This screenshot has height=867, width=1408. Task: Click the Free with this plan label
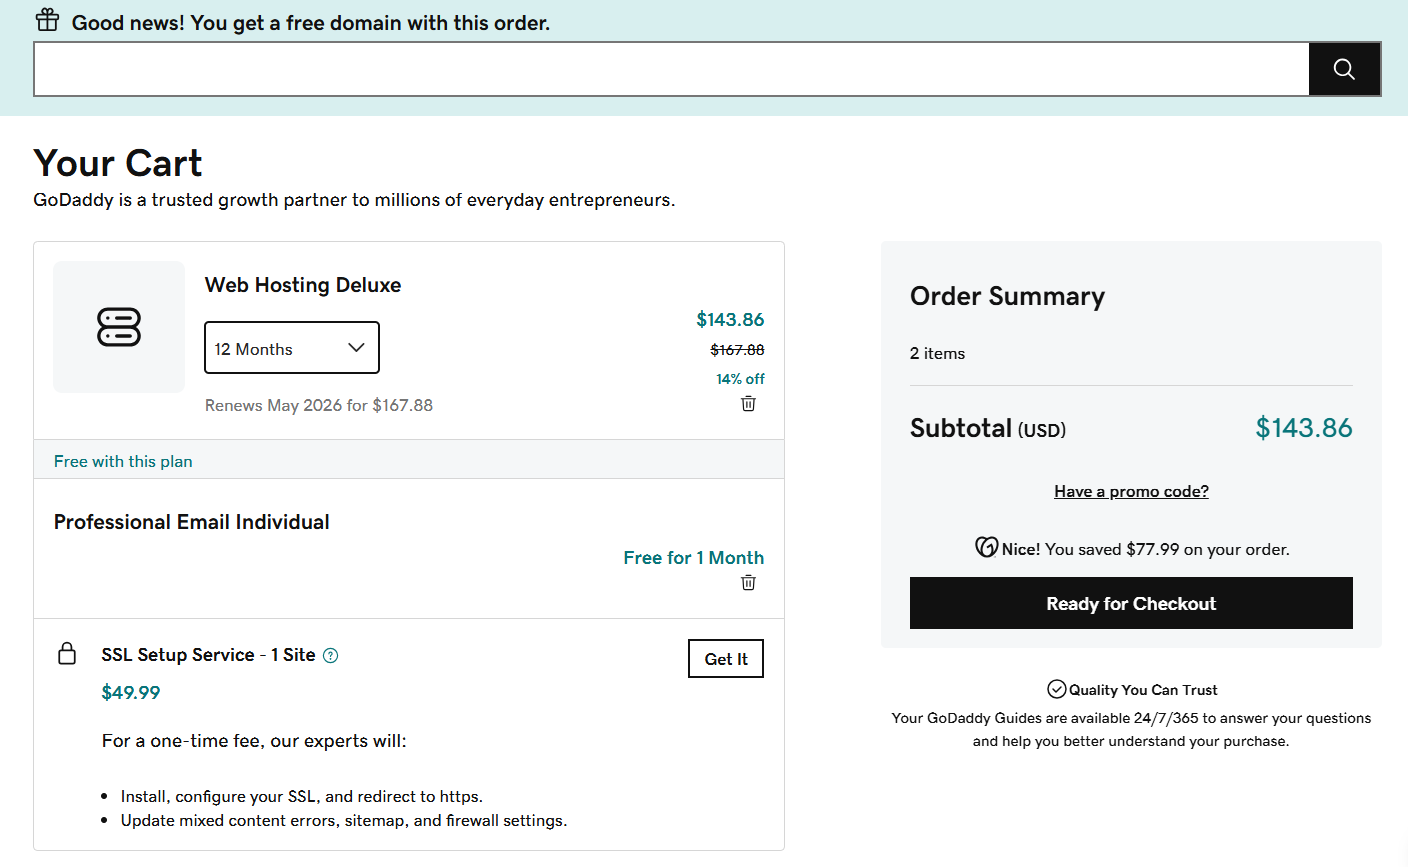[x=123, y=461]
